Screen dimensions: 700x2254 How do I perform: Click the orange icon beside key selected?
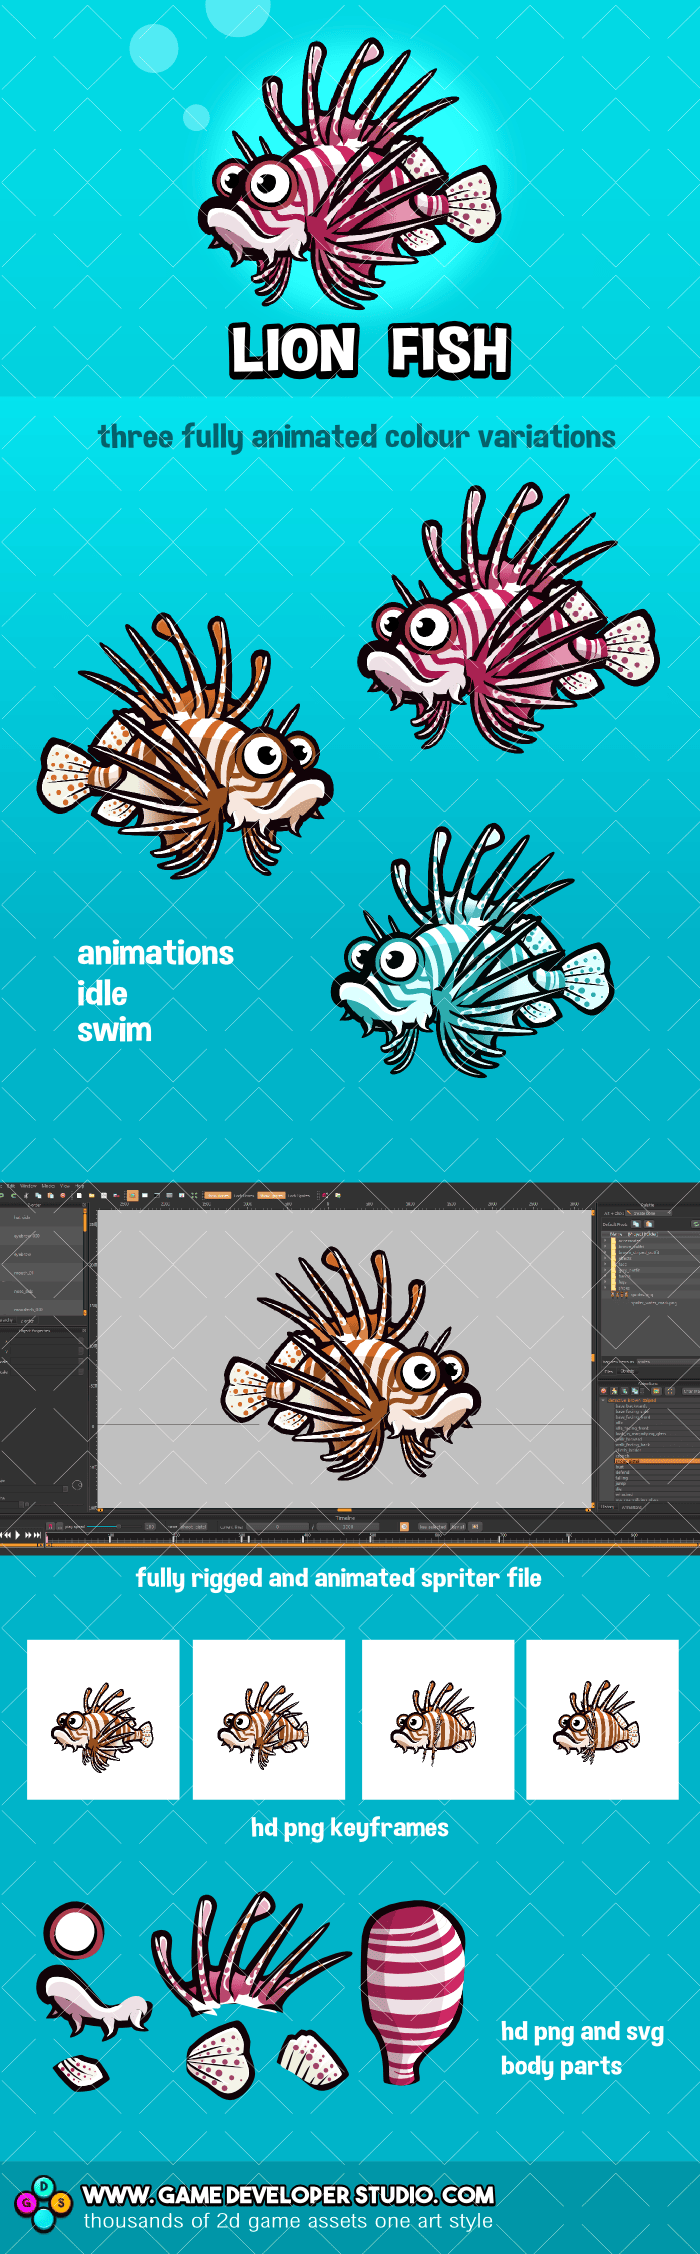point(404,1526)
